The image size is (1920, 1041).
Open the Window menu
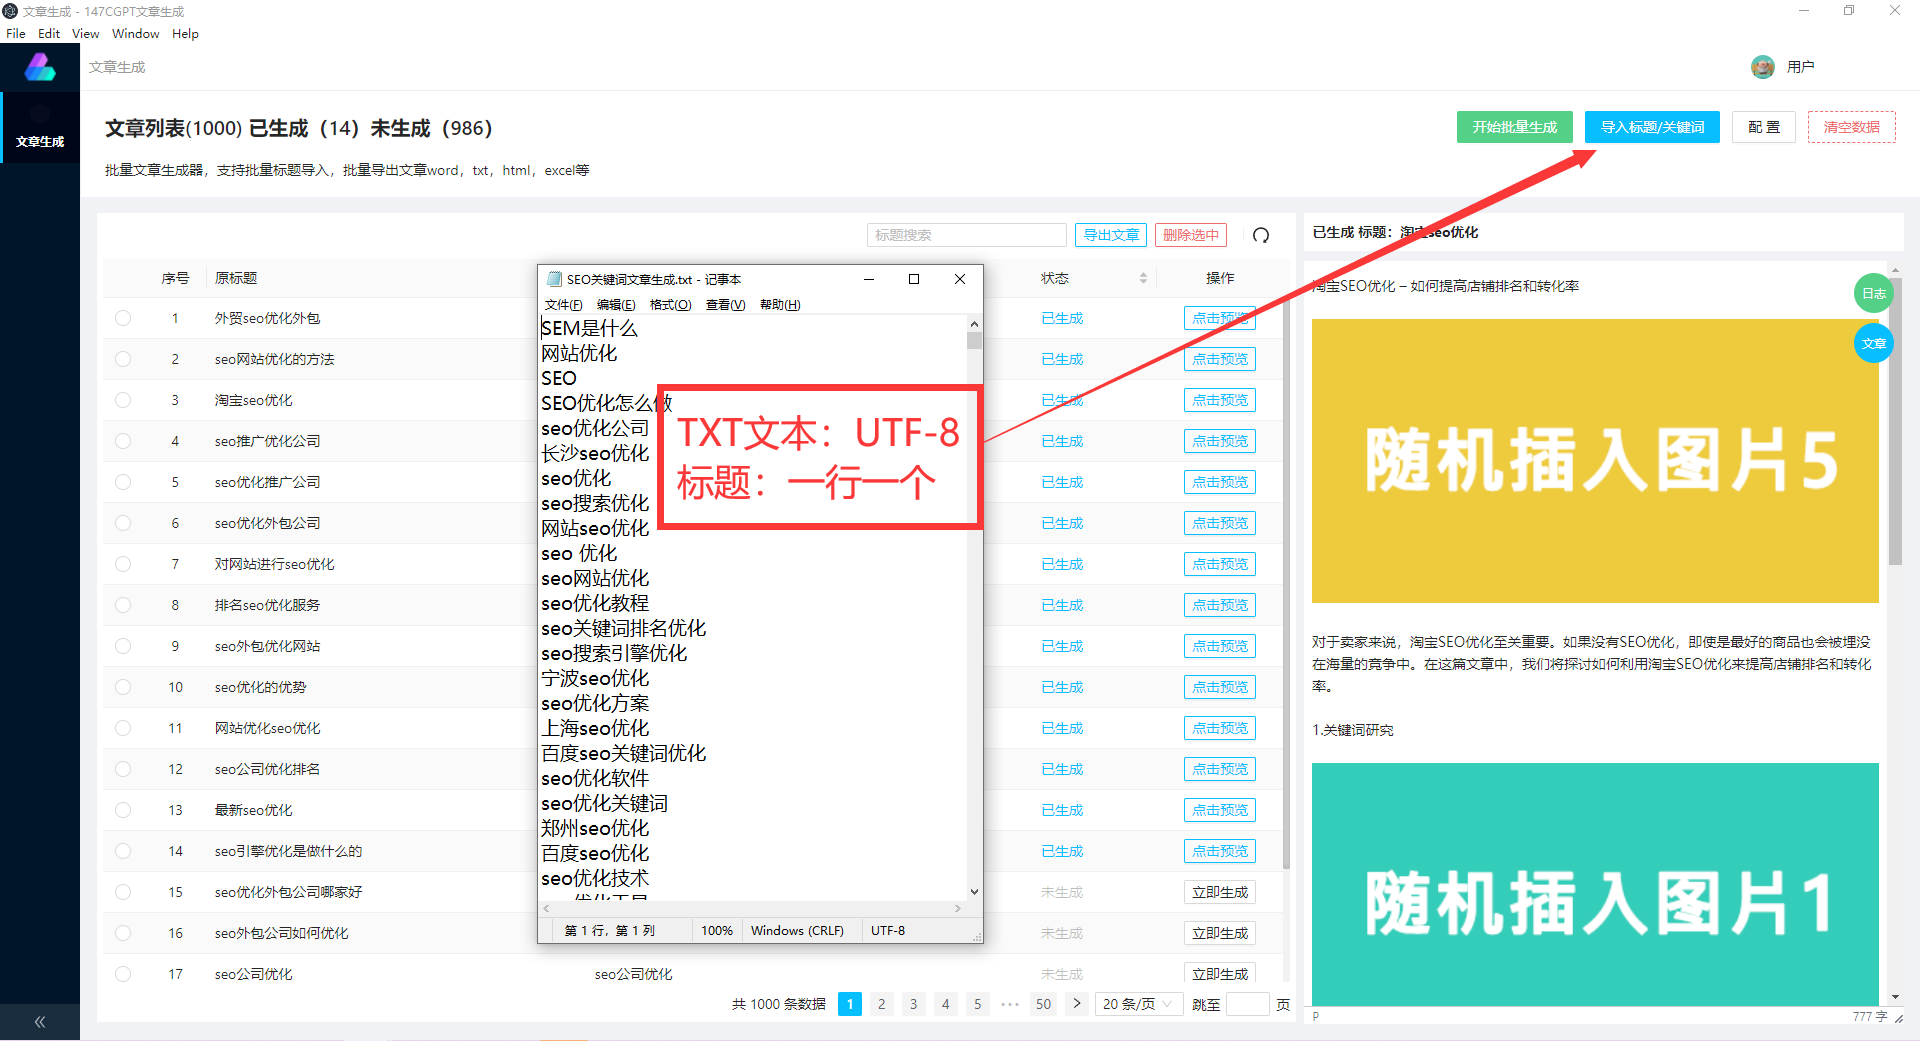(135, 34)
